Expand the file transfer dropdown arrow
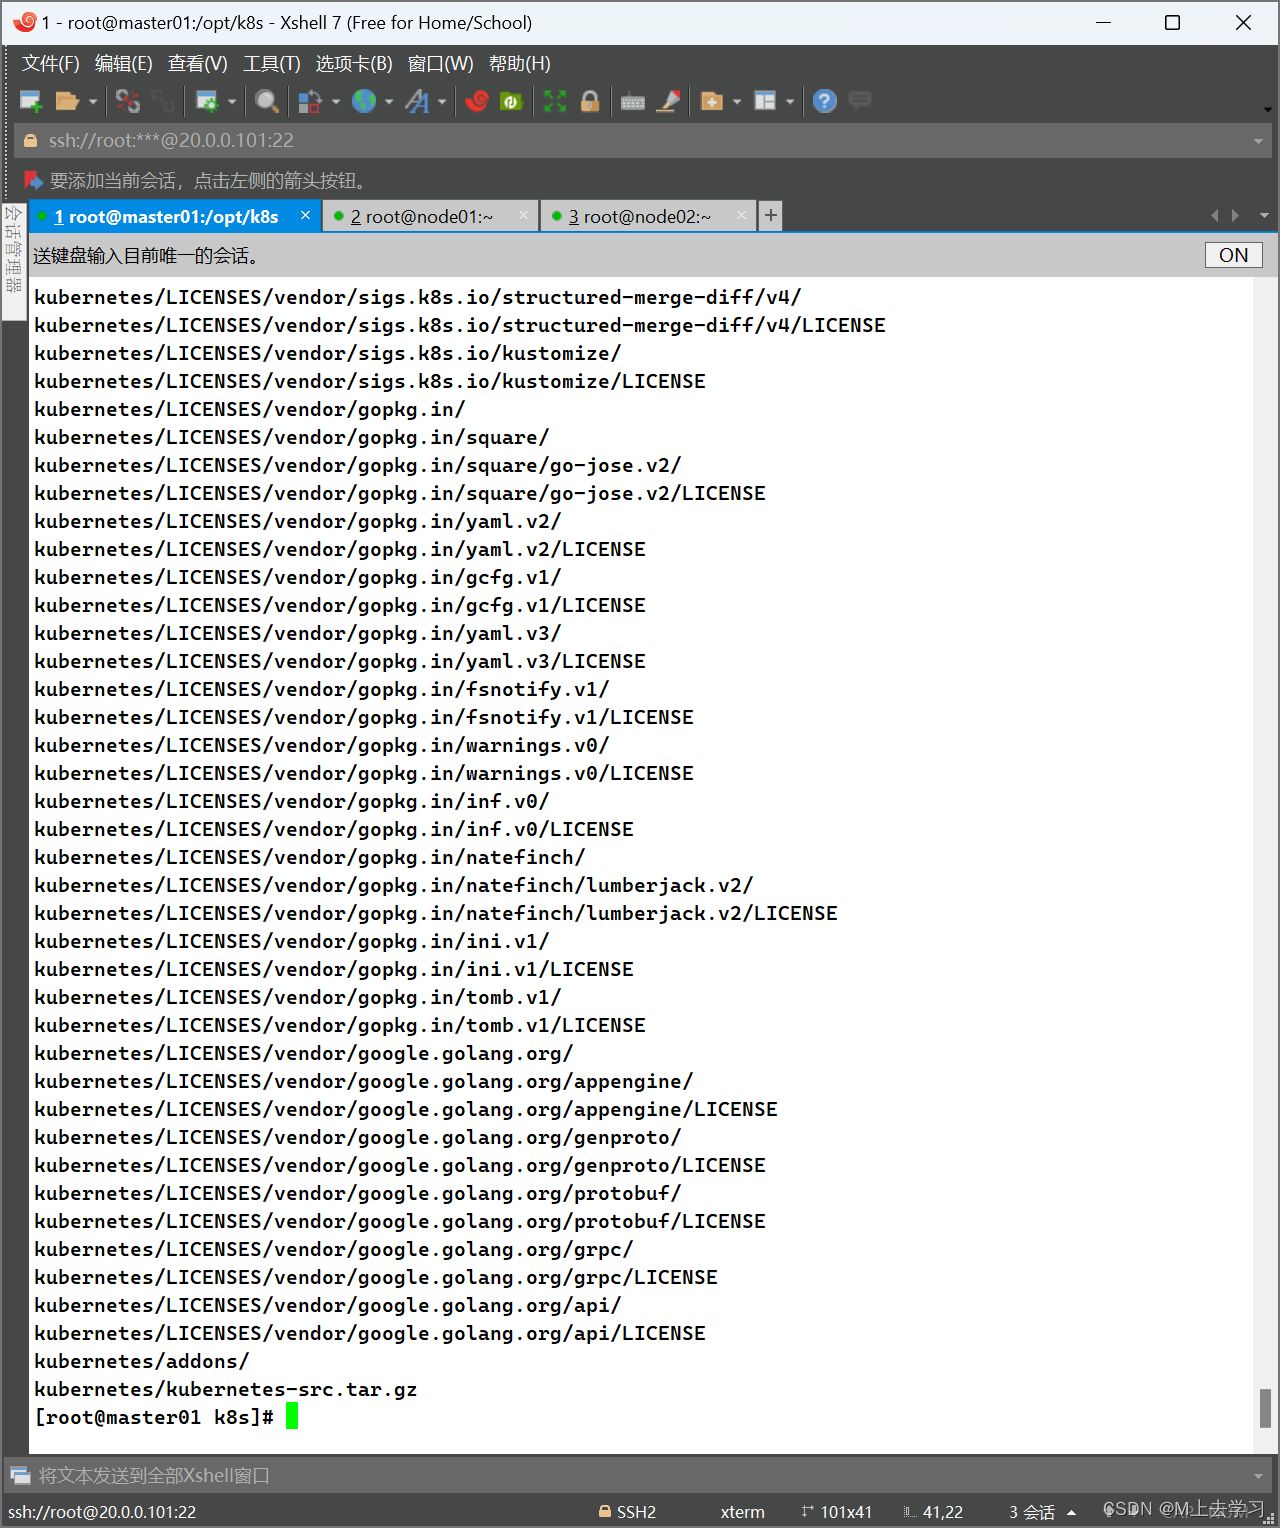This screenshot has width=1280, height=1528. click(x=336, y=102)
